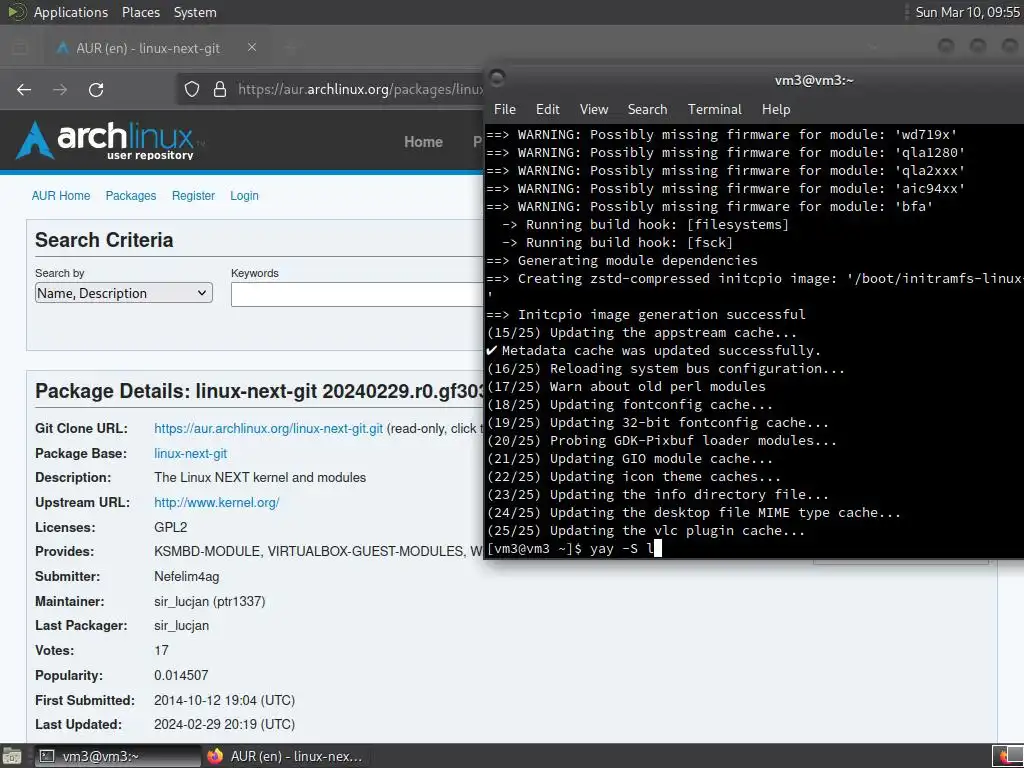1024x768 pixels.
Task: Click the GPL2 license text
Action: tap(170, 527)
